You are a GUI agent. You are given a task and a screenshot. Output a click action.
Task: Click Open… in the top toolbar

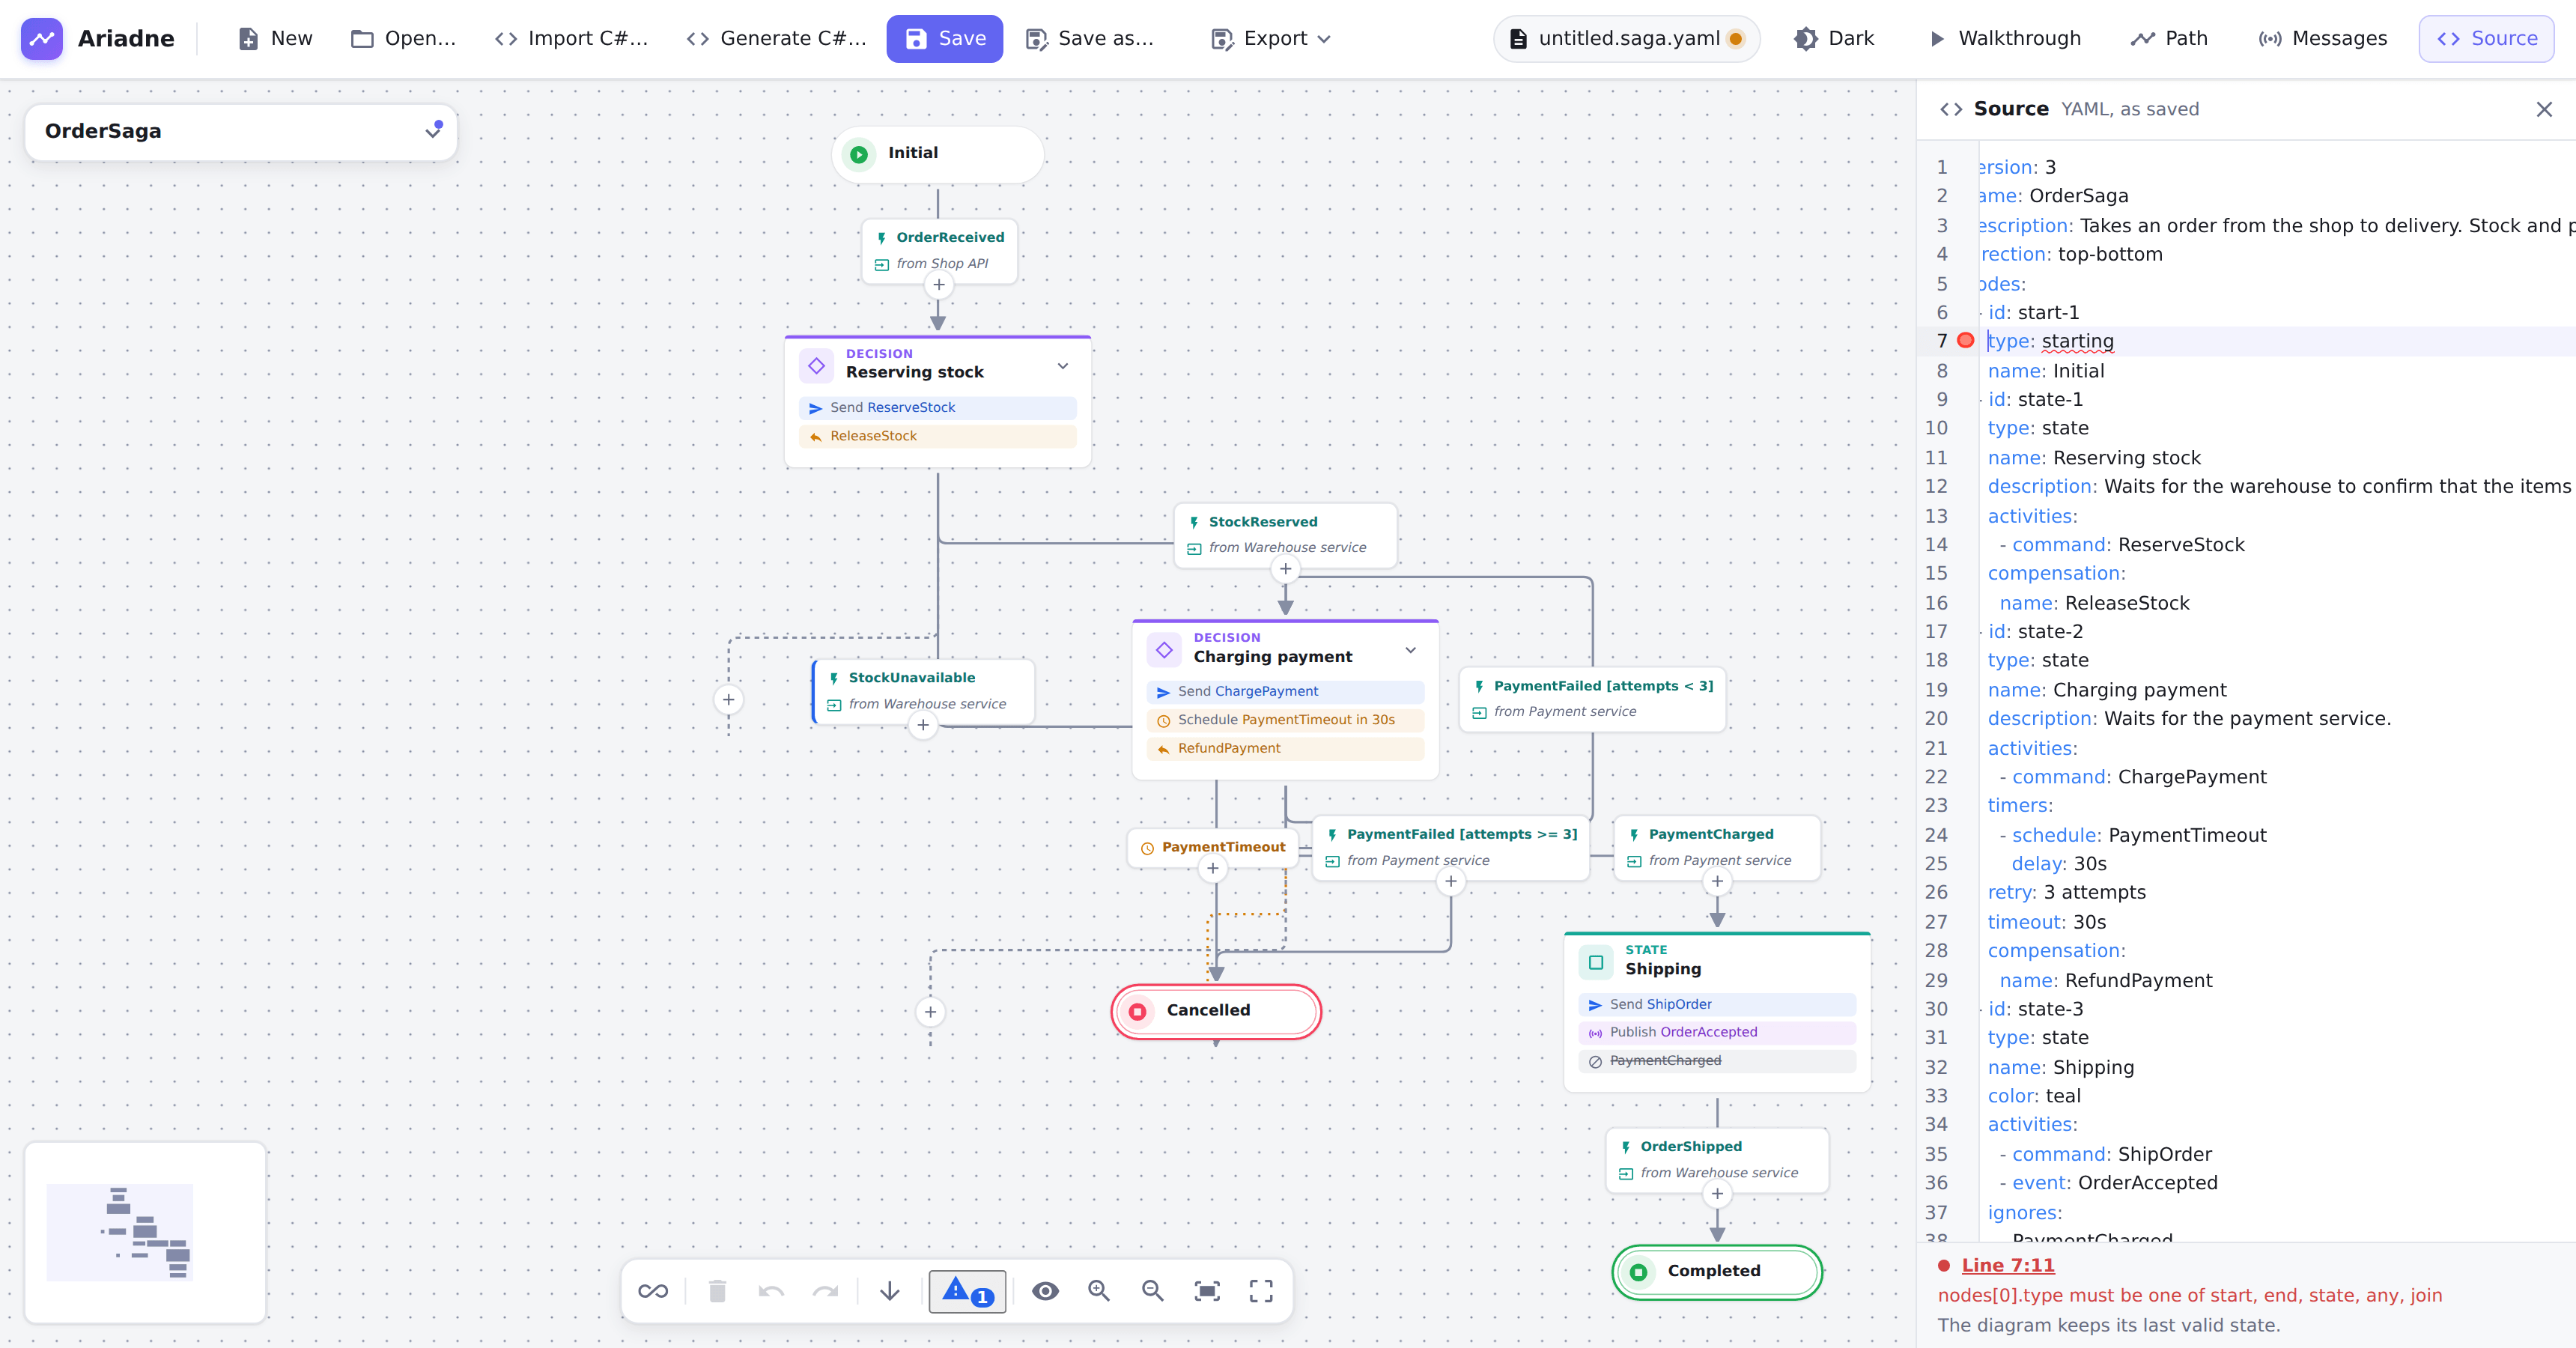pos(403,39)
